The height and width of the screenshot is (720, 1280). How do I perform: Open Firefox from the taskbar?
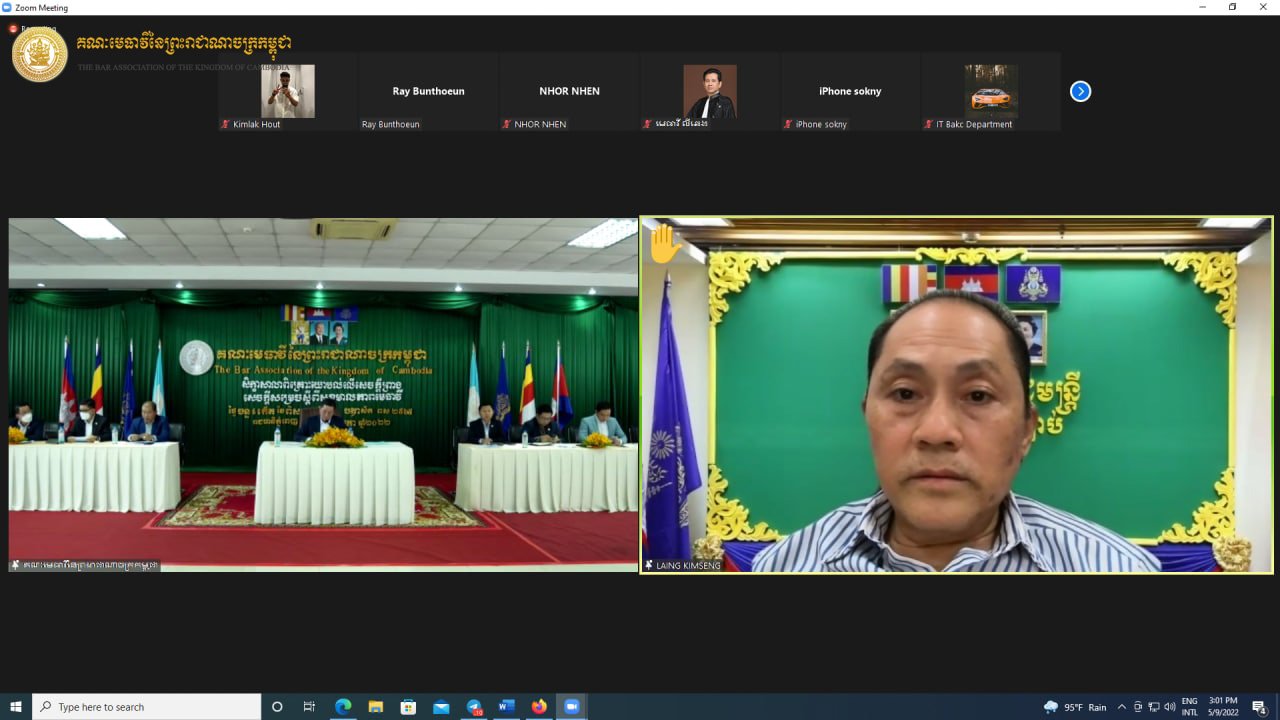pyautogui.click(x=539, y=707)
